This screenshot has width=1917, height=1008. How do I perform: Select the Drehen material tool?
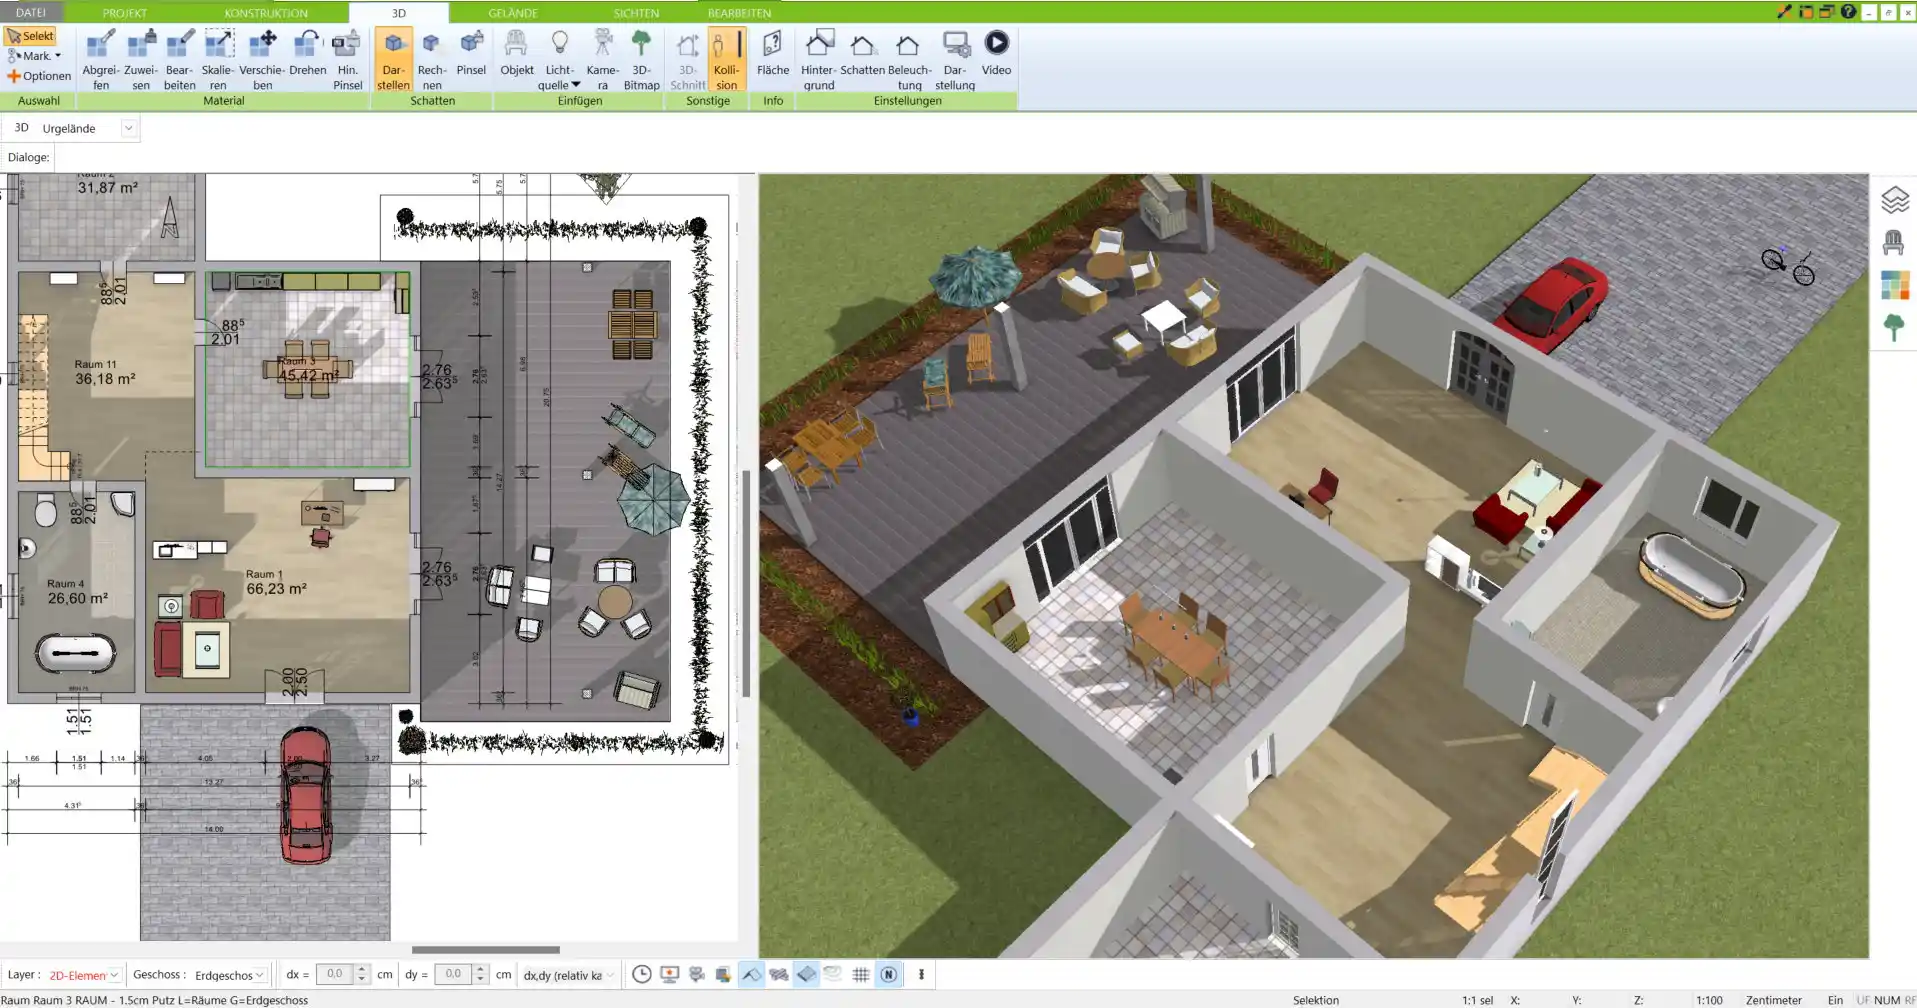[308, 53]
